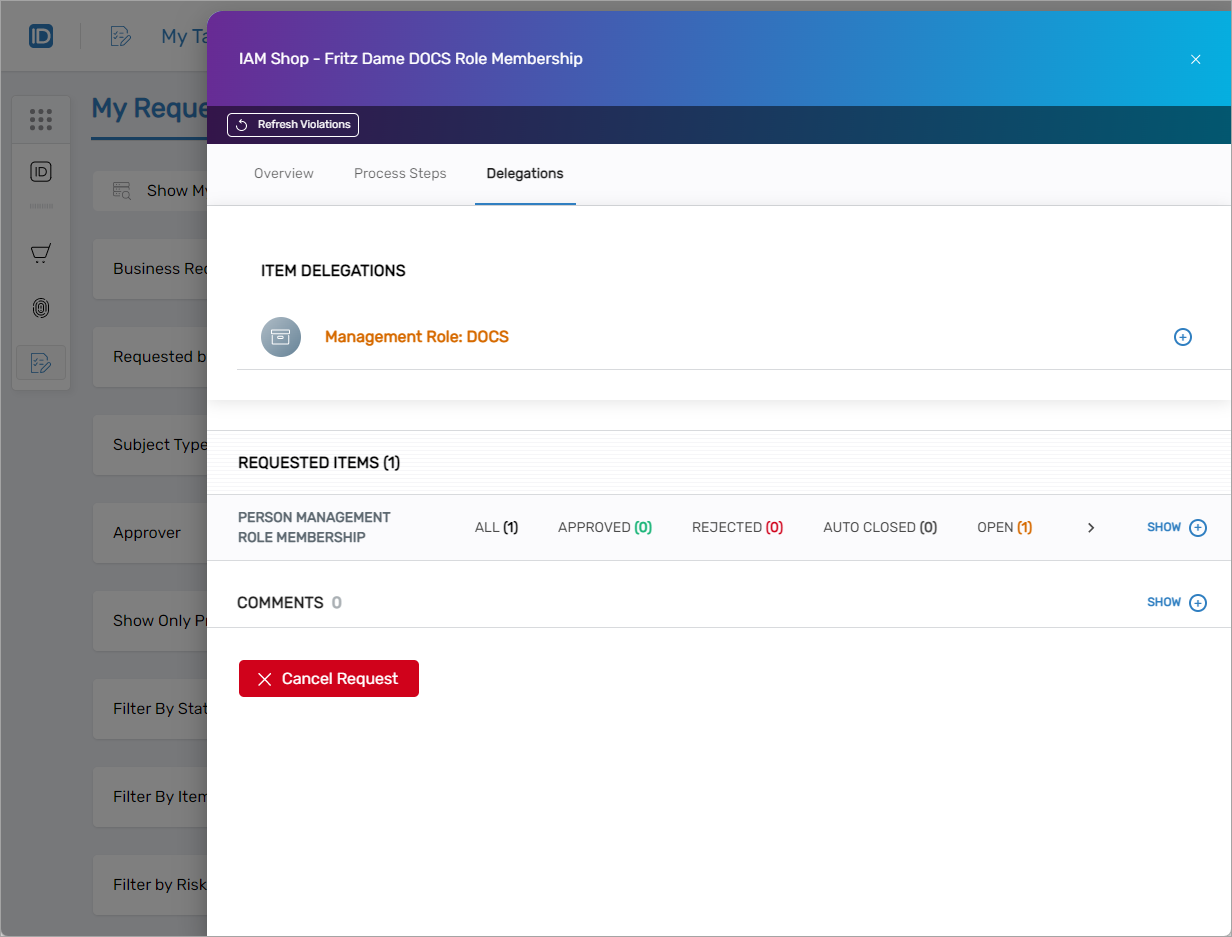Image resolution: width=1232 pixels, height=937 pixels.
Task: Click the Management Role archive box icon
Action: point(281,337)
